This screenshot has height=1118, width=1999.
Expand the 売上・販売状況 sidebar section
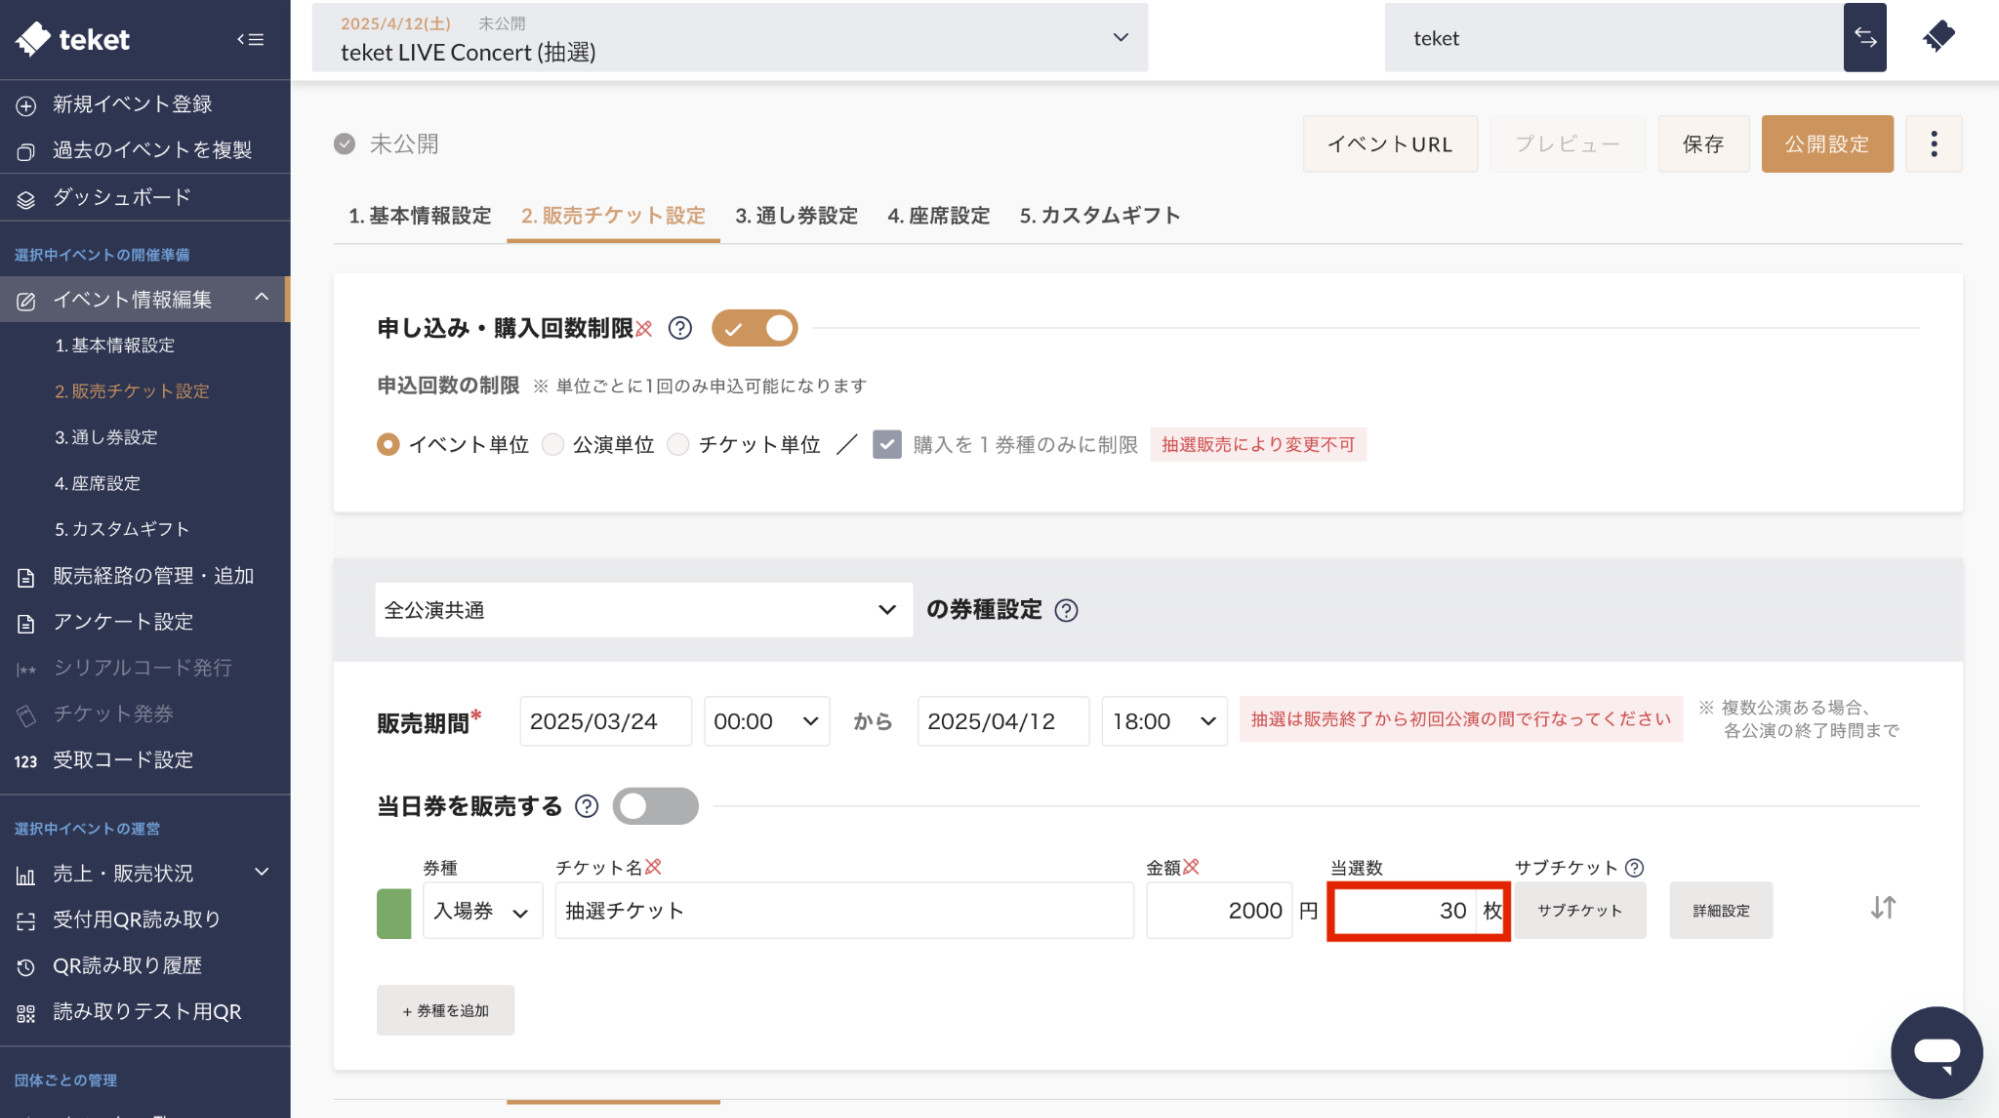click(x=262, y=872)
